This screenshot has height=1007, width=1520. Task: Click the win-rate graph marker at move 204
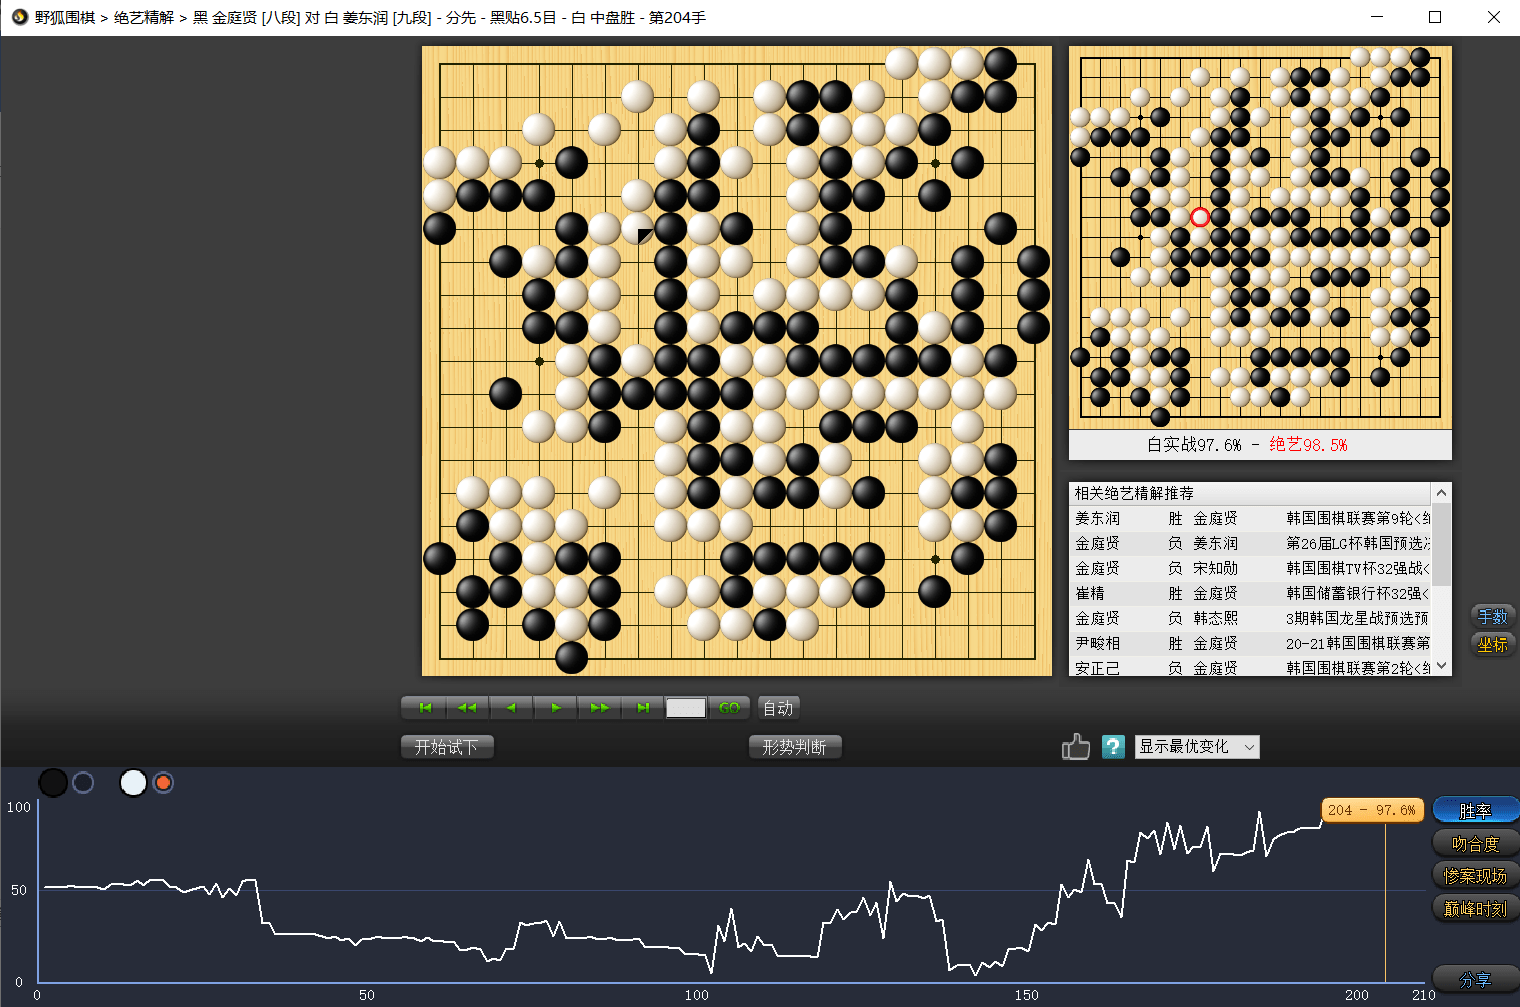[x=1372, y=810]
